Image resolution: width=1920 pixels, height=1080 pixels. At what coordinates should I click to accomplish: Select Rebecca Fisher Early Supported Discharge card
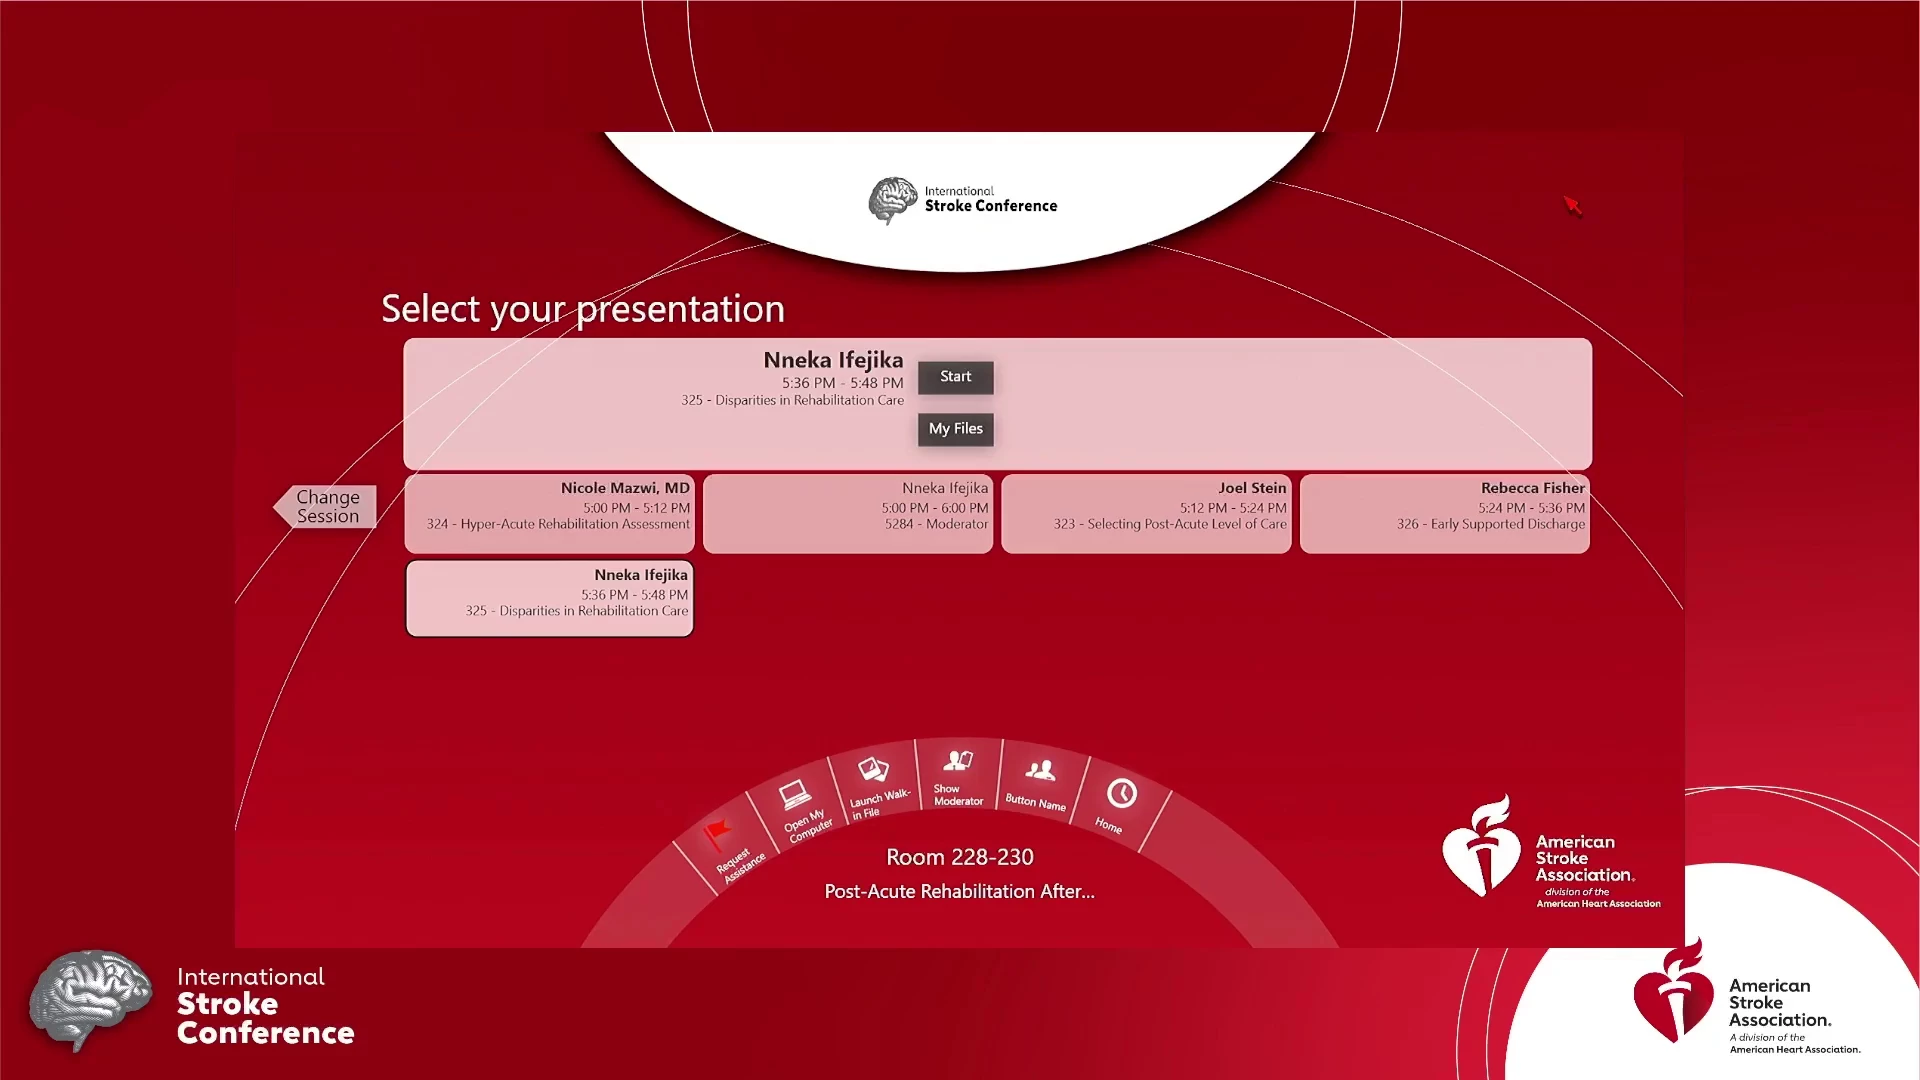pyautogui.click(x=1444, y=513)
